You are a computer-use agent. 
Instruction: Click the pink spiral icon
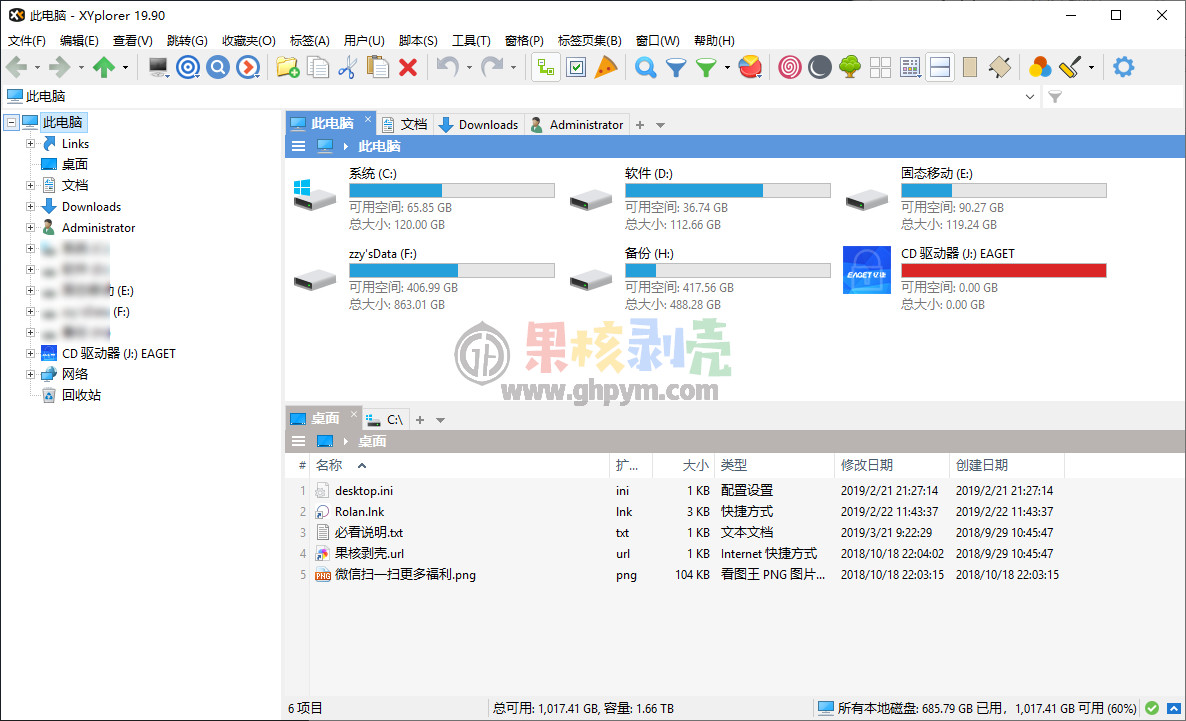pyautogui.click(x=790, y=67)
